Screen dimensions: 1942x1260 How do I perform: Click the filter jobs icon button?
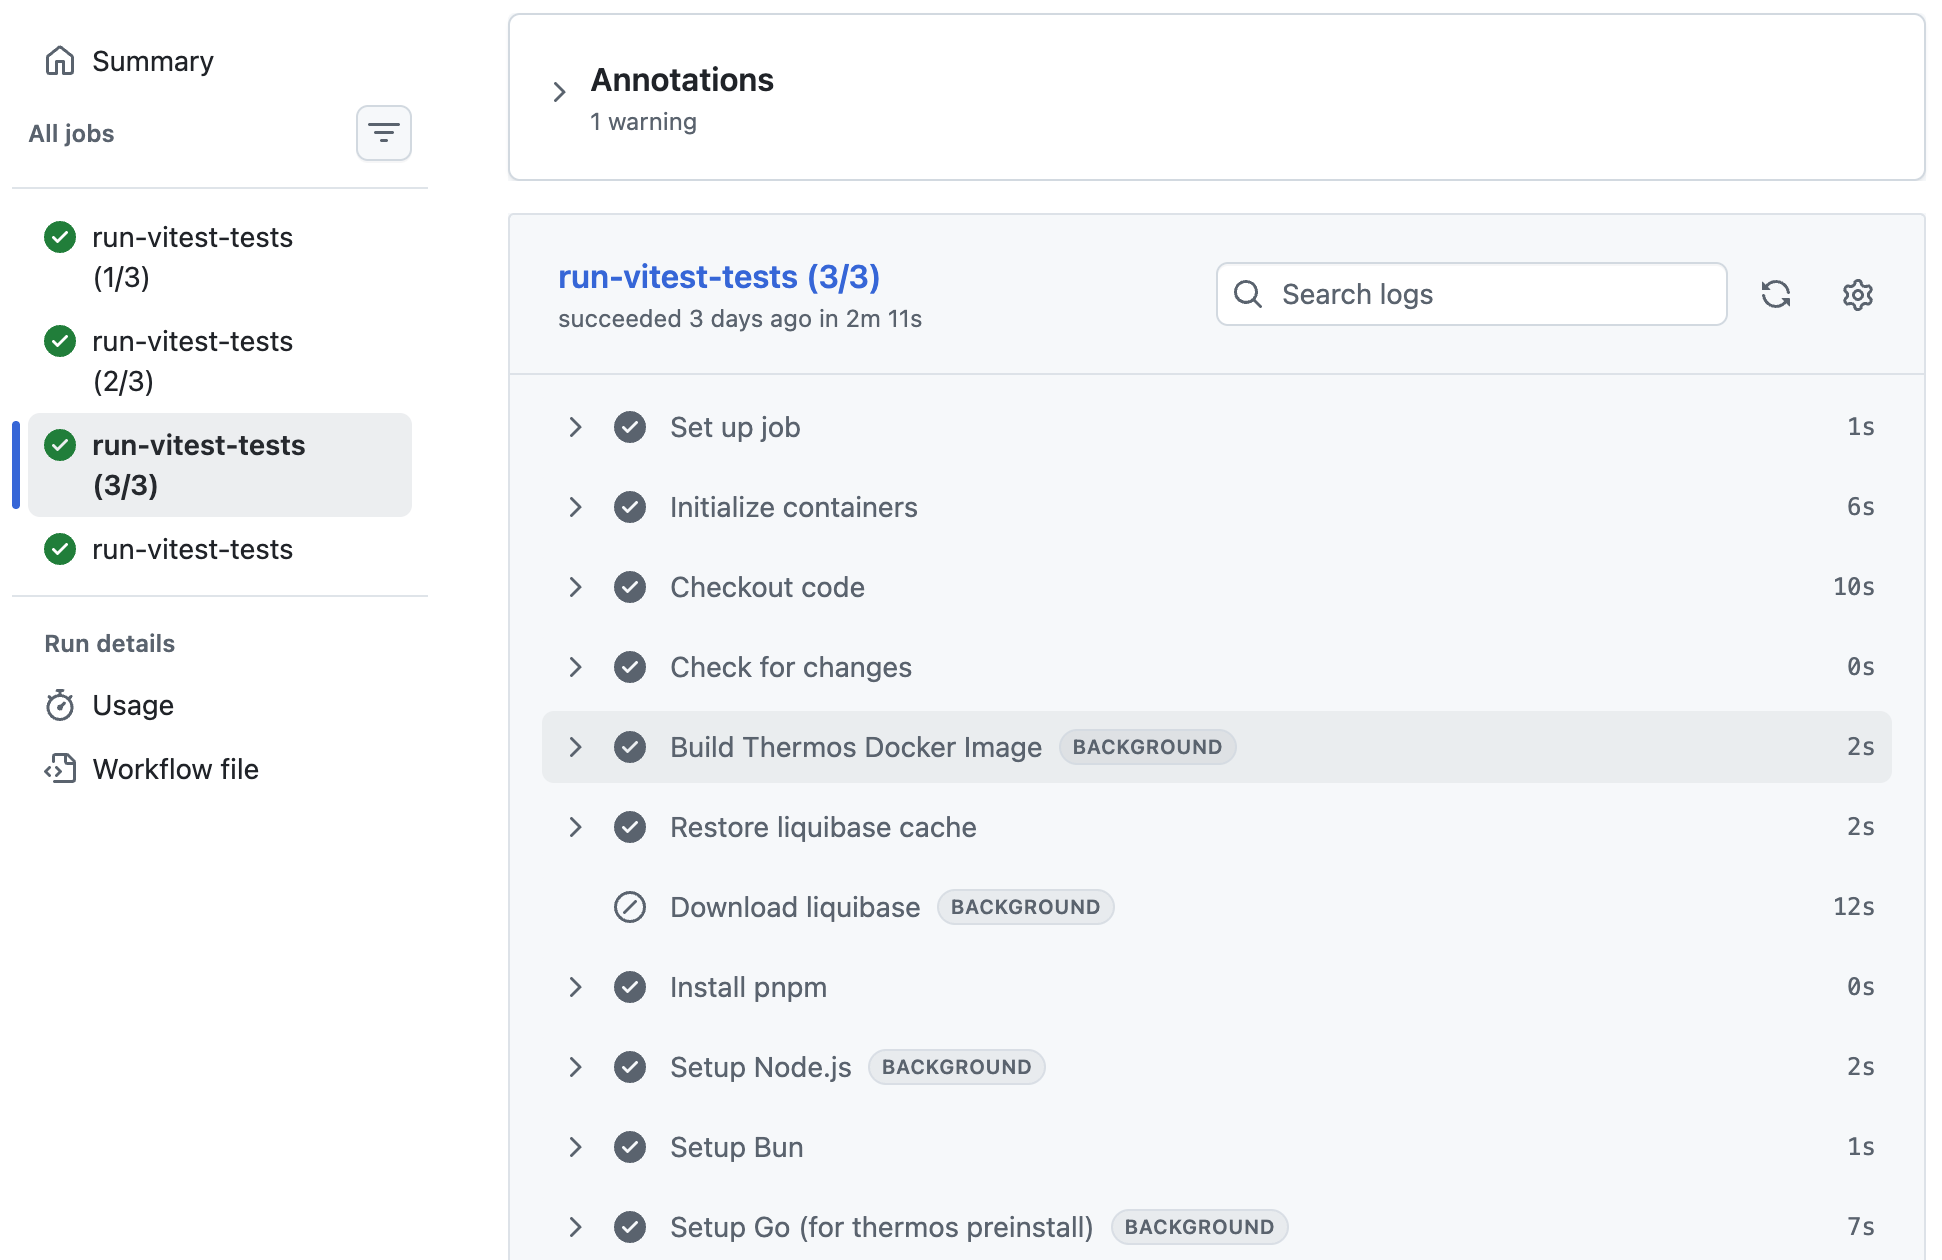pyautogui.click(x=384, y=133)
